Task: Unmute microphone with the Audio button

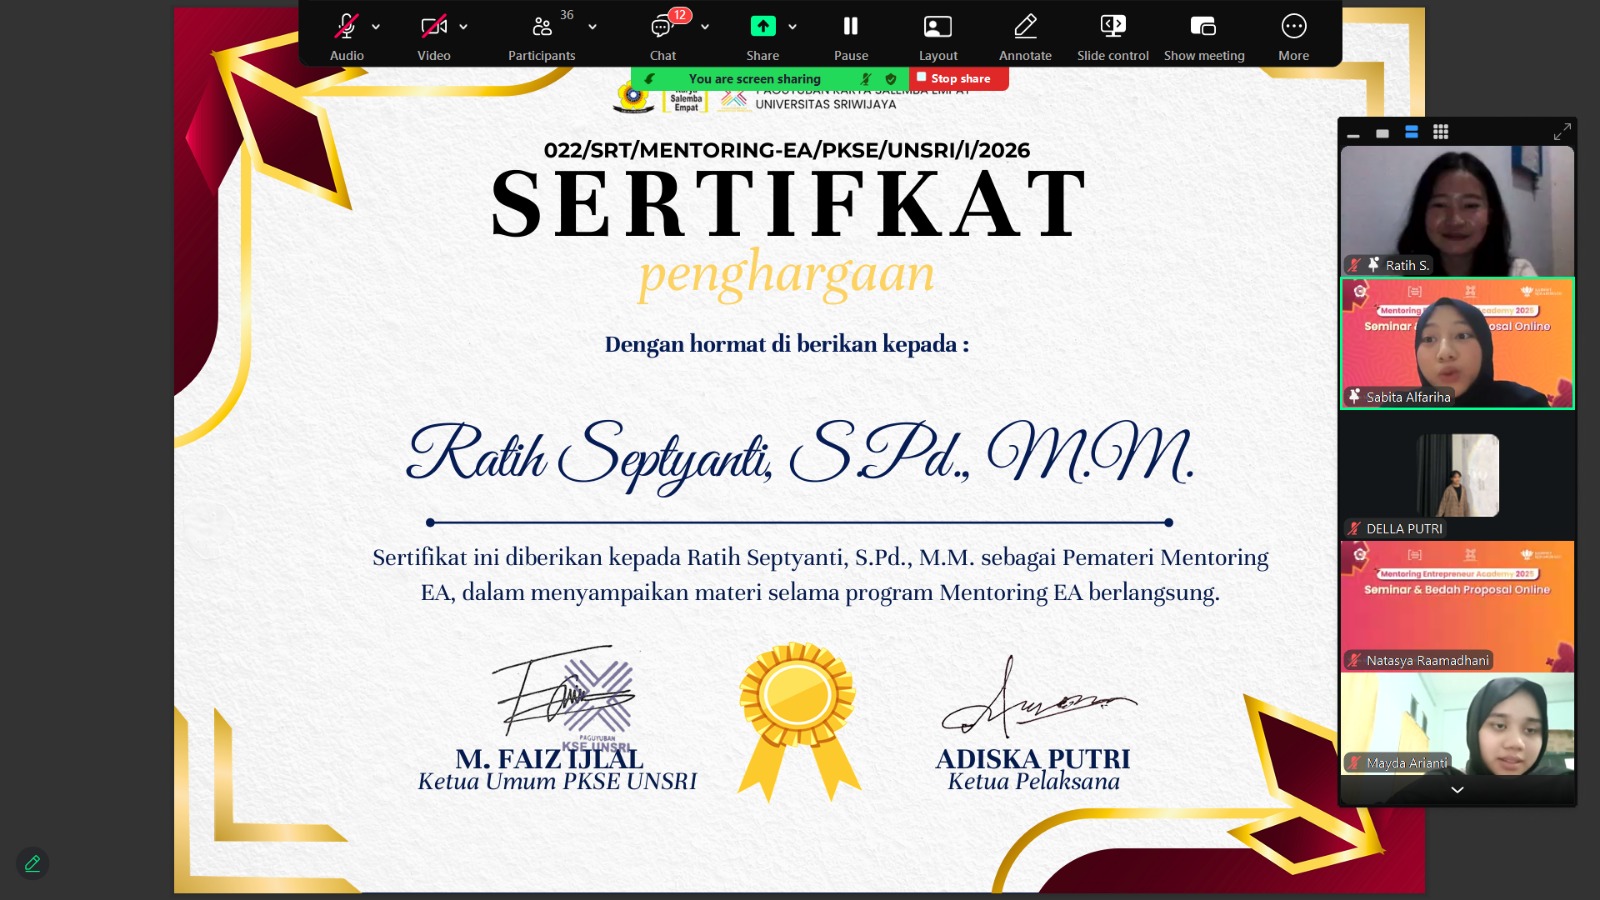Action: click(x=346, y=35)
